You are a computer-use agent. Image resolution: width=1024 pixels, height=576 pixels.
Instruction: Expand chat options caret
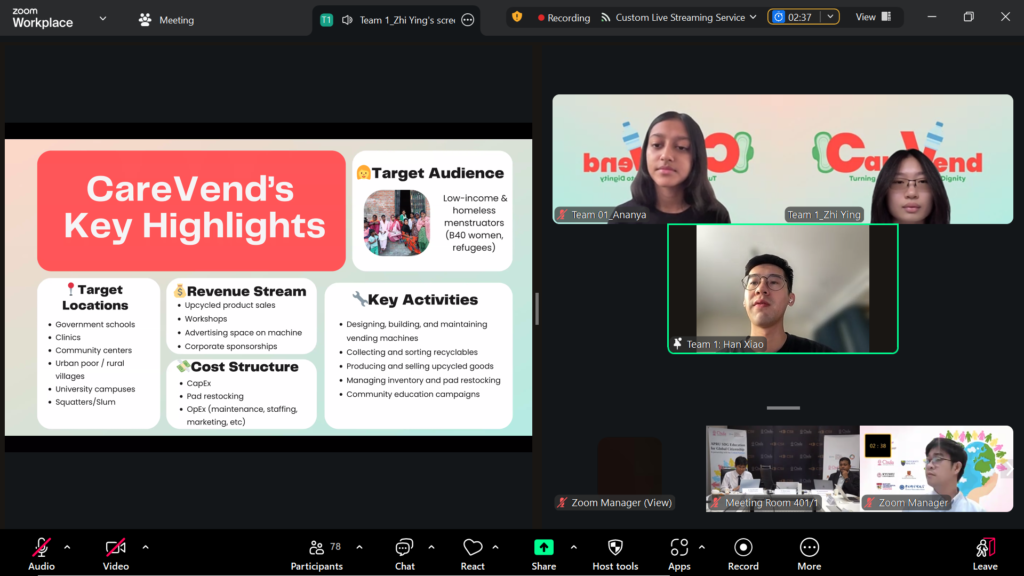click(431, 547)
